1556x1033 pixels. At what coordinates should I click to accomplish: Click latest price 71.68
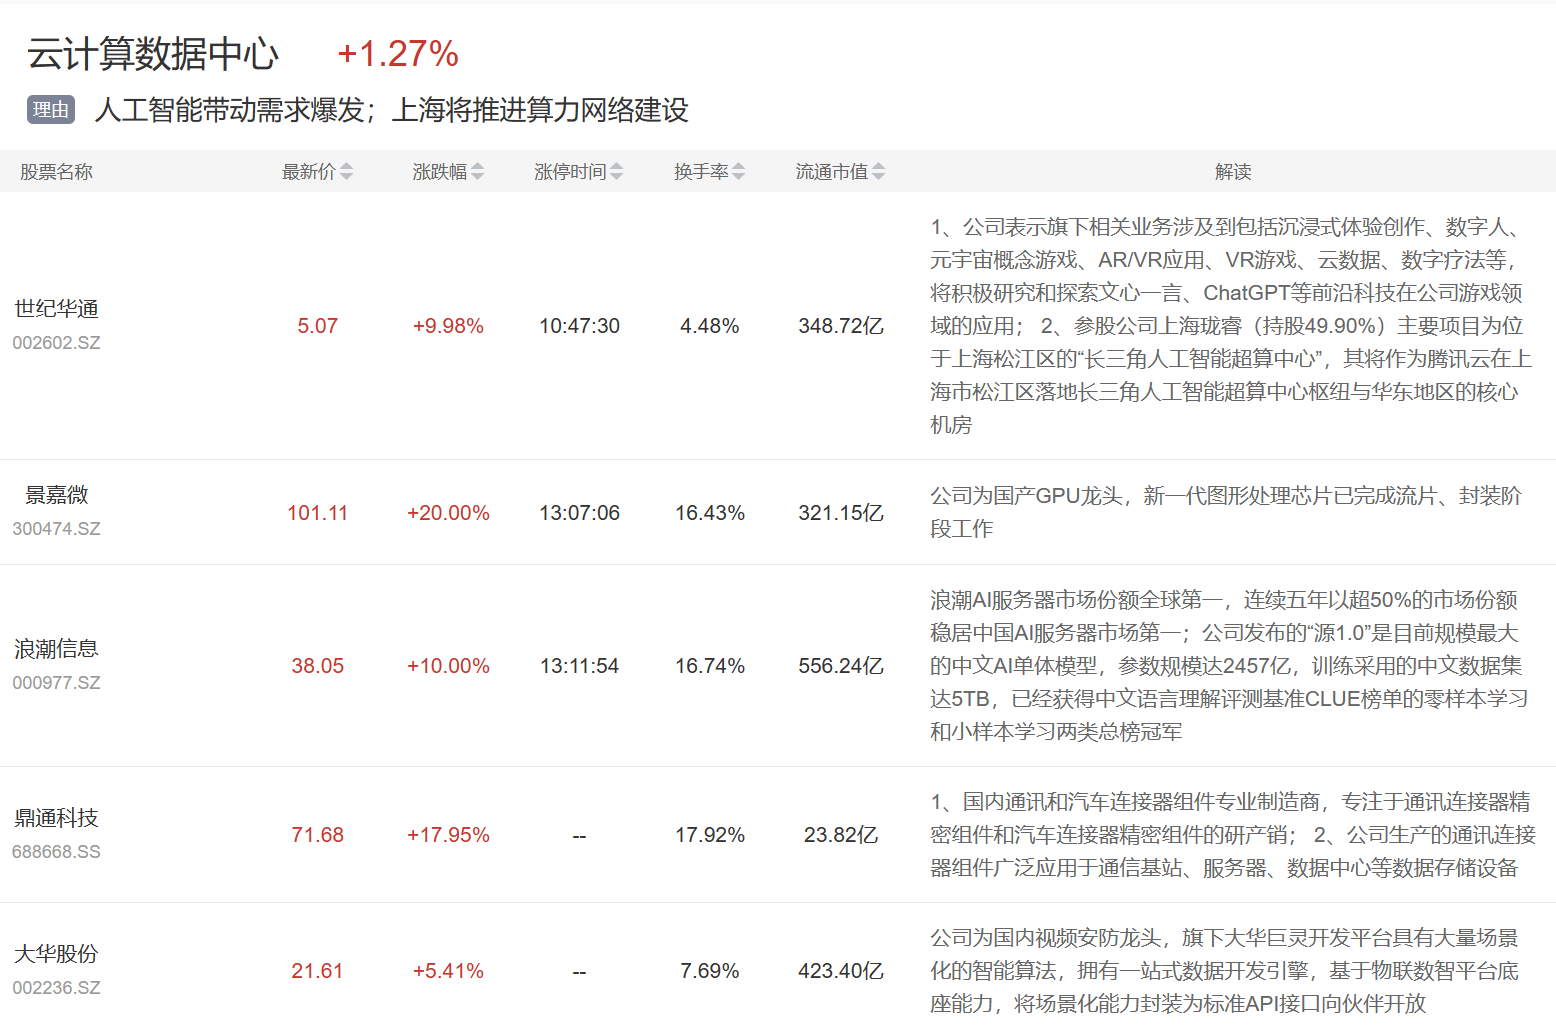point(318,835)
